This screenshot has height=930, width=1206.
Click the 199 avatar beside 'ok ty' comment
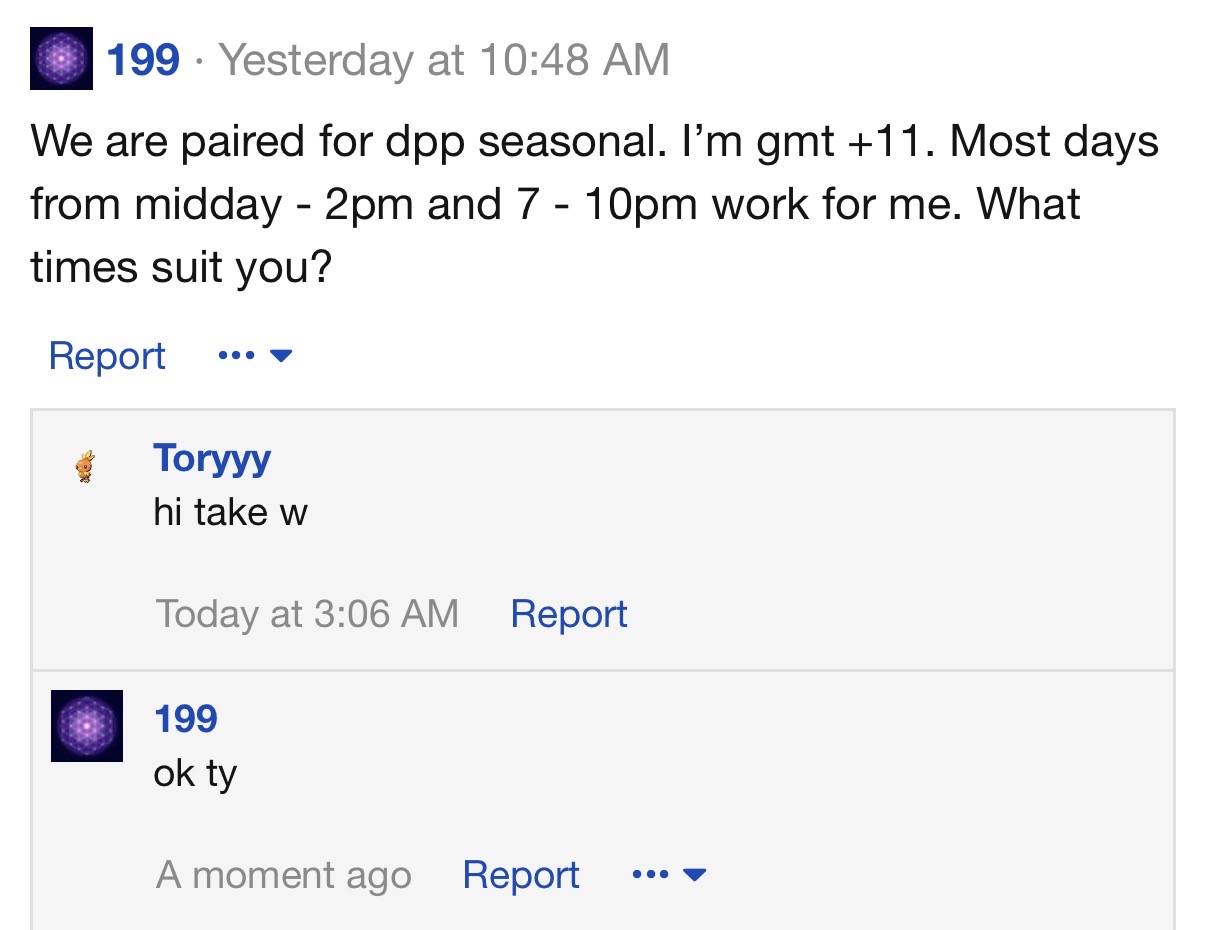tap(87, 726)
